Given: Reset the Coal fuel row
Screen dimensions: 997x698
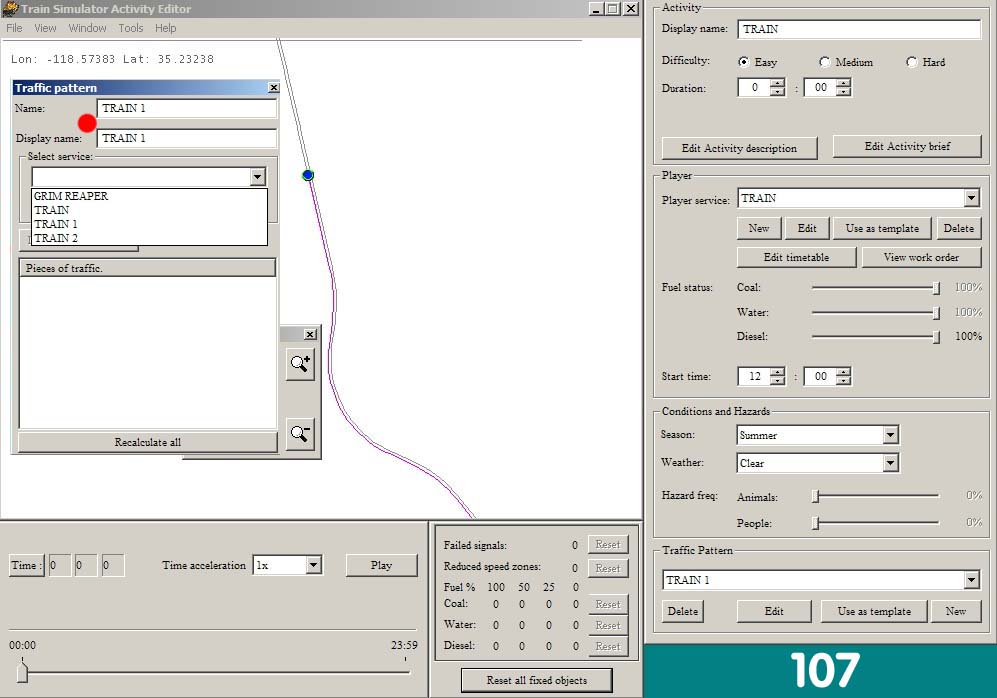Looking at the screenshot, I should pyautogui.click(x=608, y=605).
